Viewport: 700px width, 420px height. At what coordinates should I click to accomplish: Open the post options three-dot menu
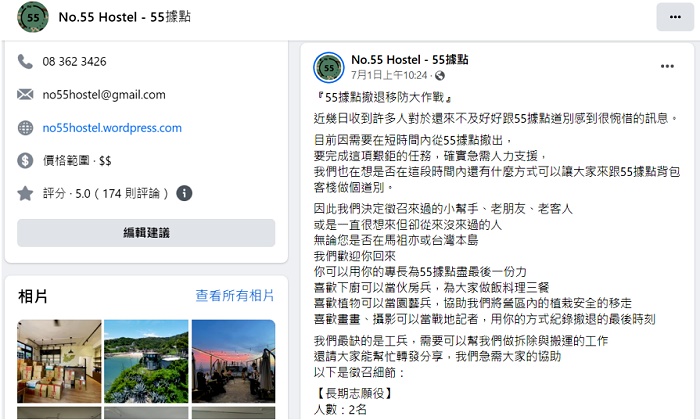tap(667, 66)
